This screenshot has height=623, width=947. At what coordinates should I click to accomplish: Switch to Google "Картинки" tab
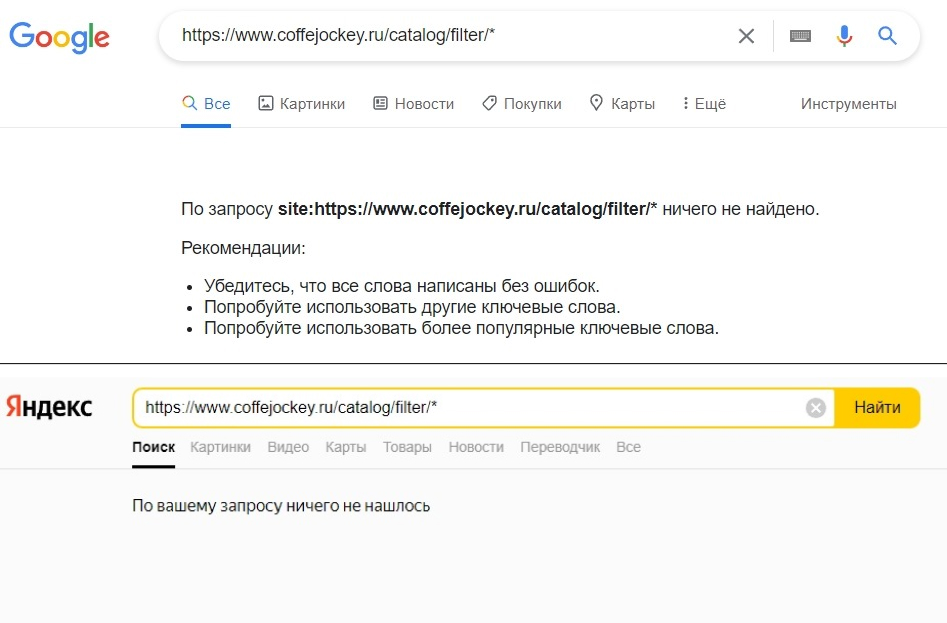point(302,104)
